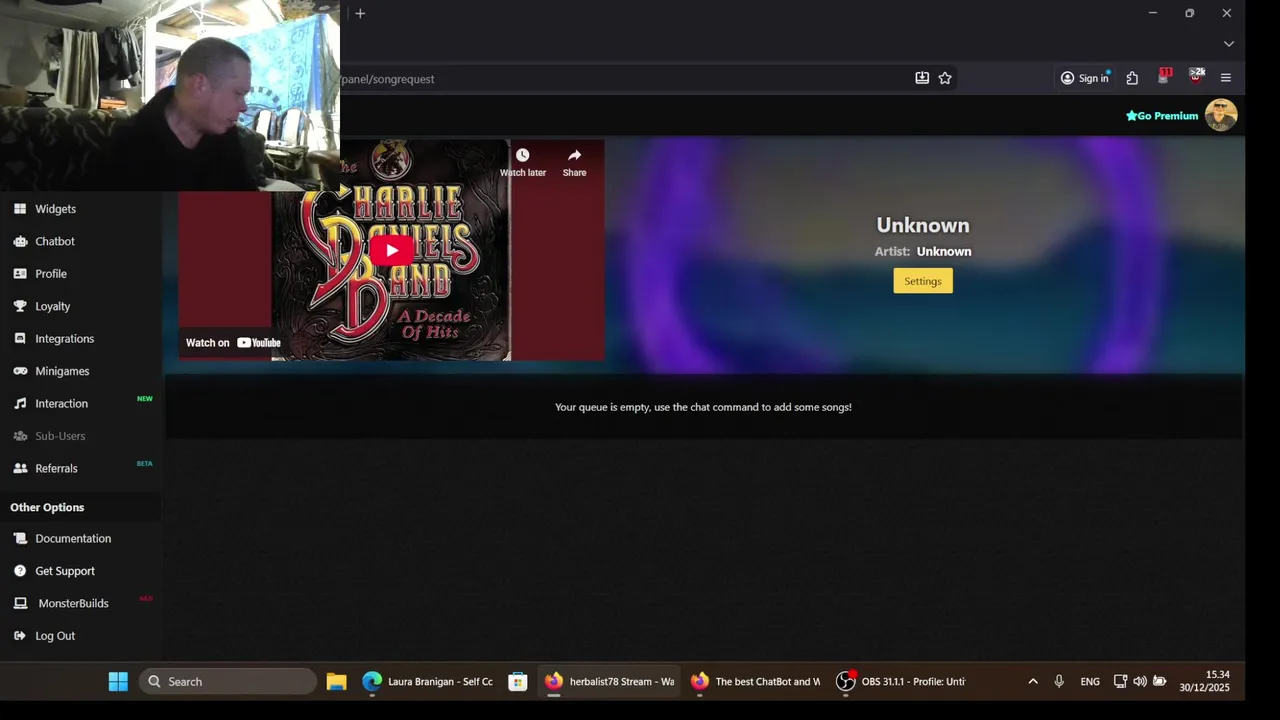Open the user avatar menu
1280x720 pixels.
tap(1221, 115)
